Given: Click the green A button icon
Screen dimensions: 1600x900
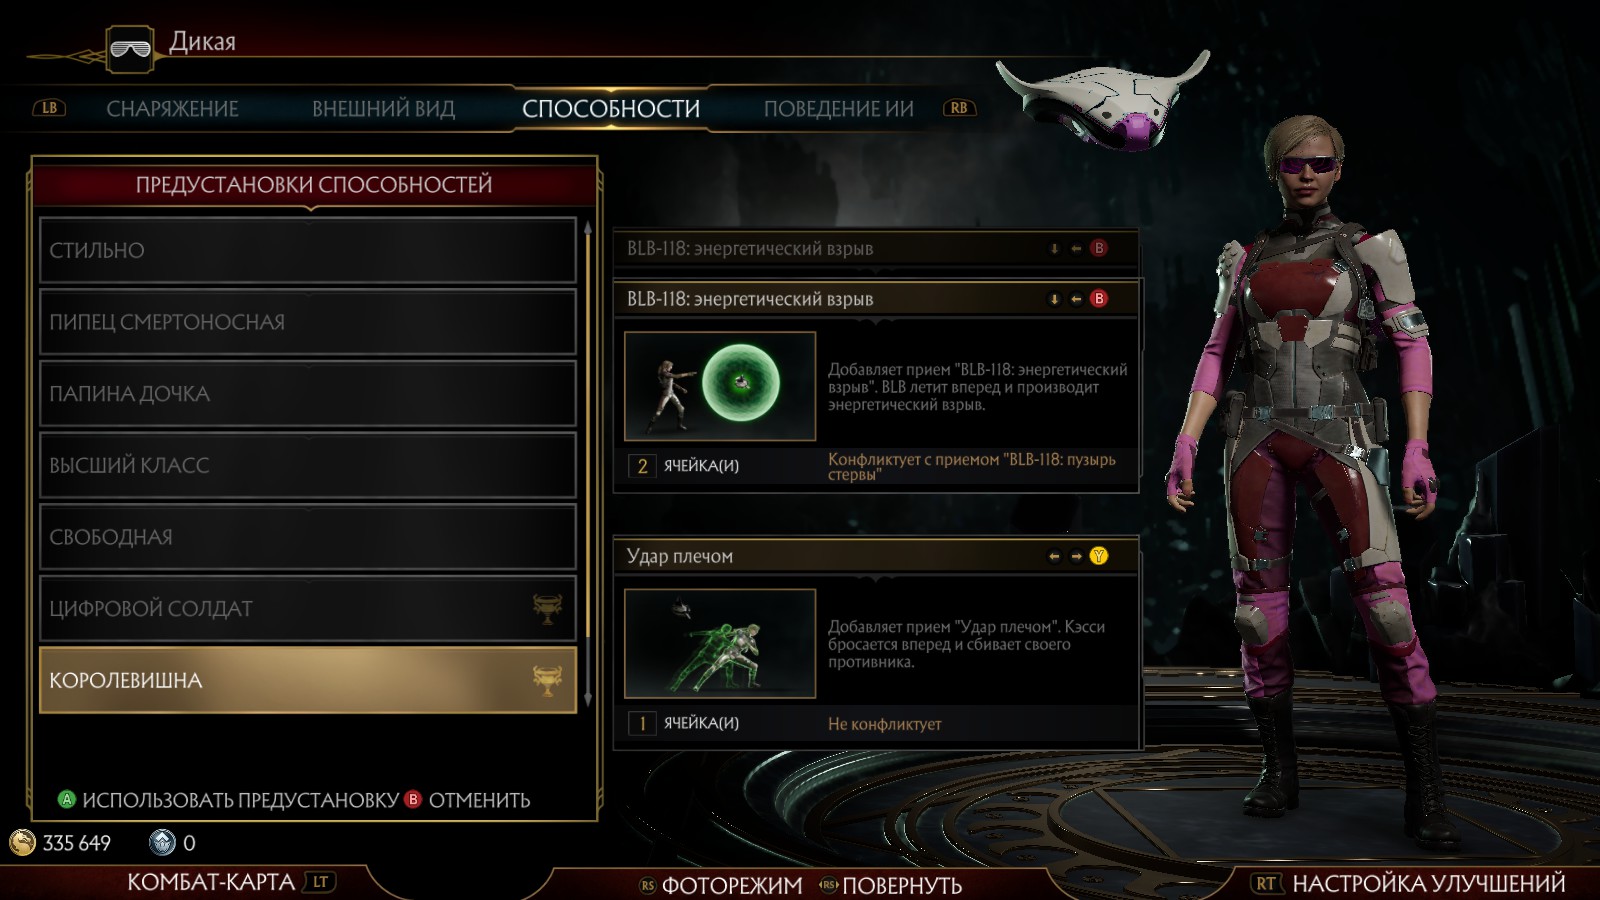Looking at the screenshot, I should [x=67, y=799].
